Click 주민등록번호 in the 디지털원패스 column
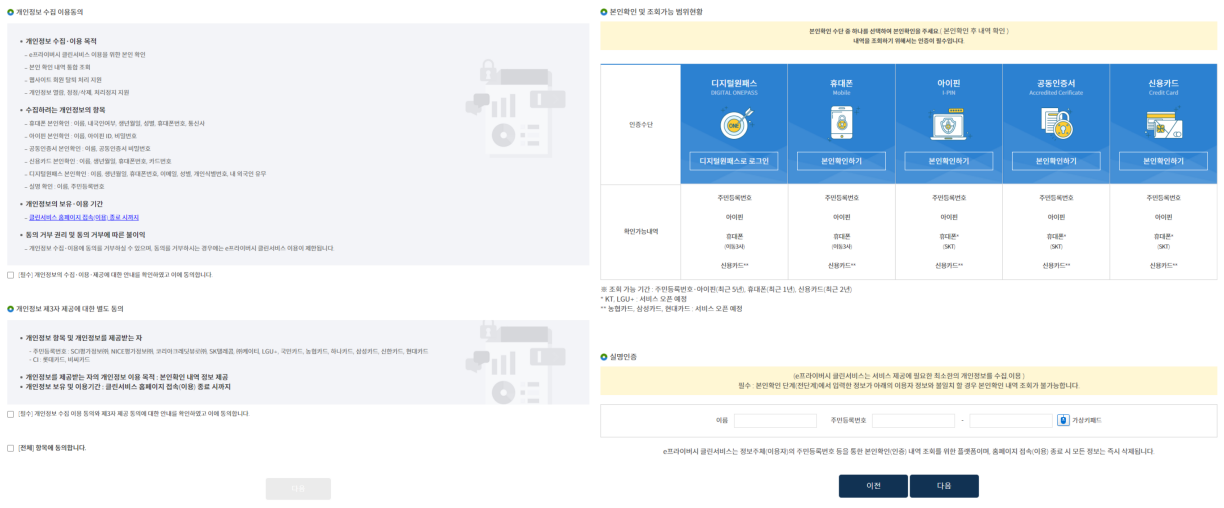 733,198
